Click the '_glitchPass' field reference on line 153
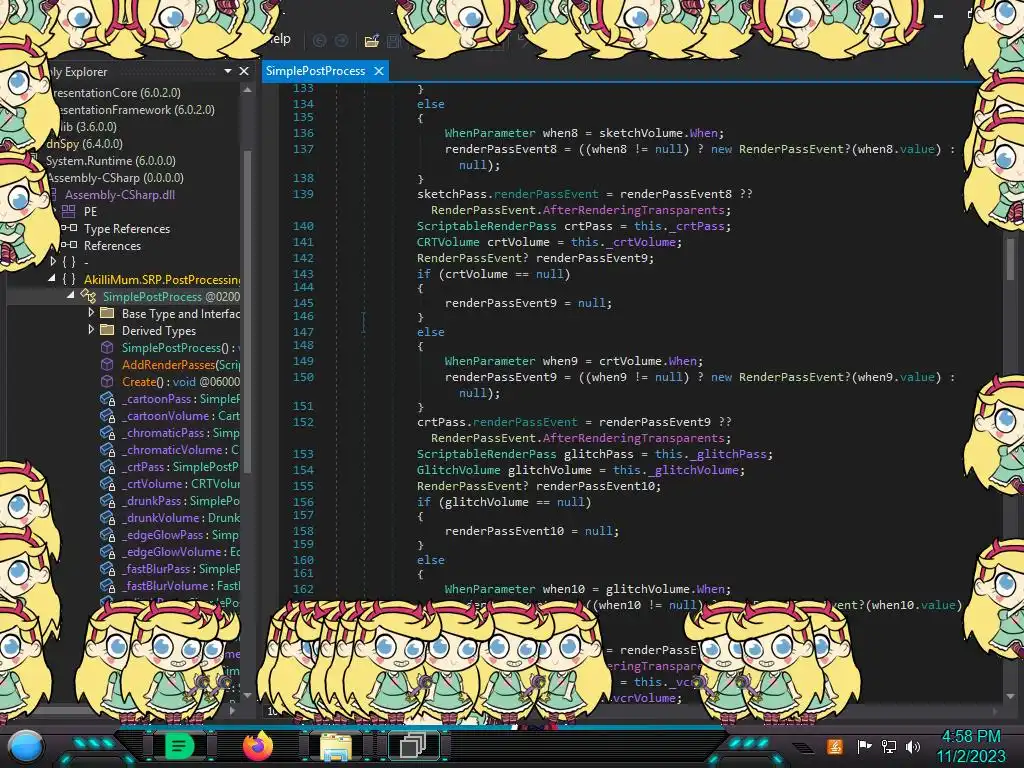This screenshot has width=1024, height=768. tap(729, 455)
